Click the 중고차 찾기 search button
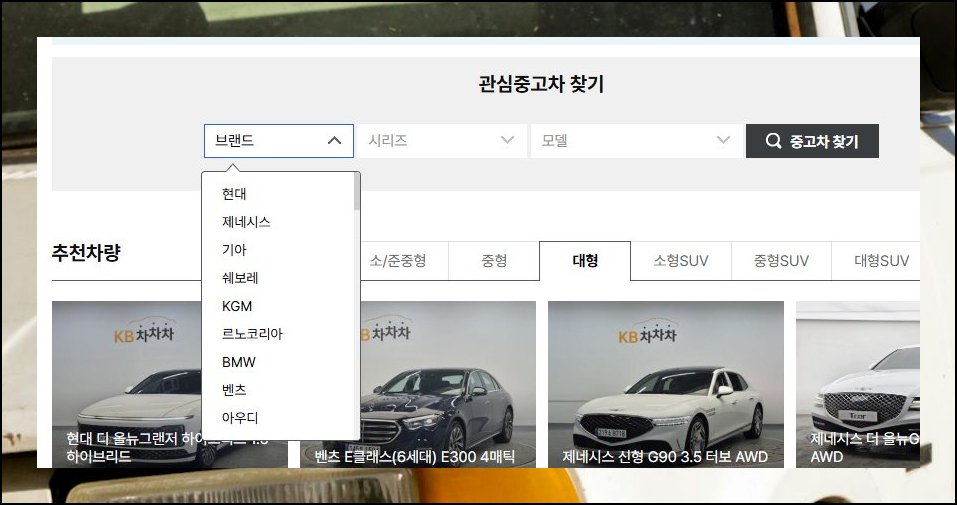Viewport: 957px width, 505px height. click(812, 141)
